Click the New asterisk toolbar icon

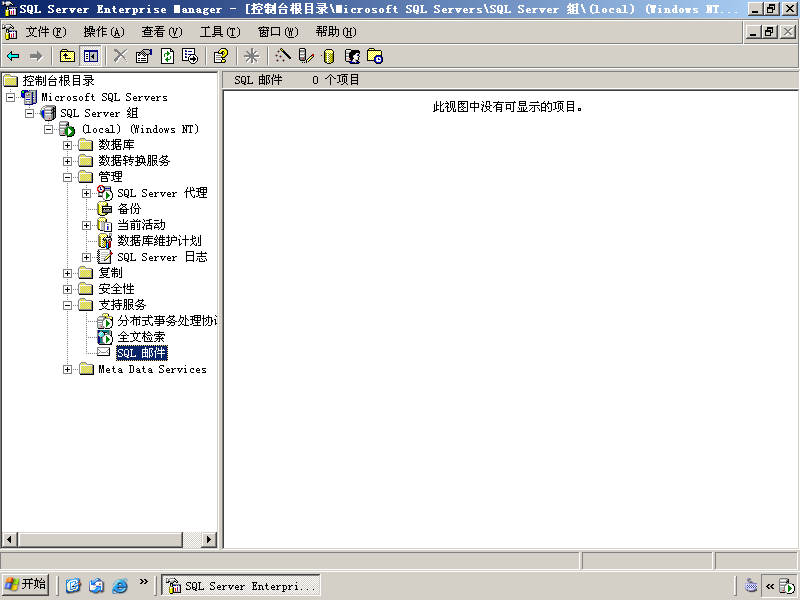[x=252, y=56]
